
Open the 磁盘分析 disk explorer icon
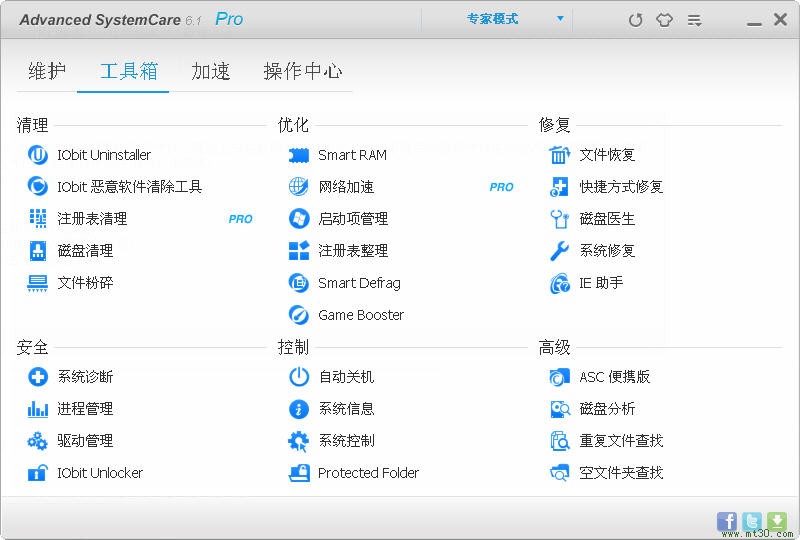[560, 409]
